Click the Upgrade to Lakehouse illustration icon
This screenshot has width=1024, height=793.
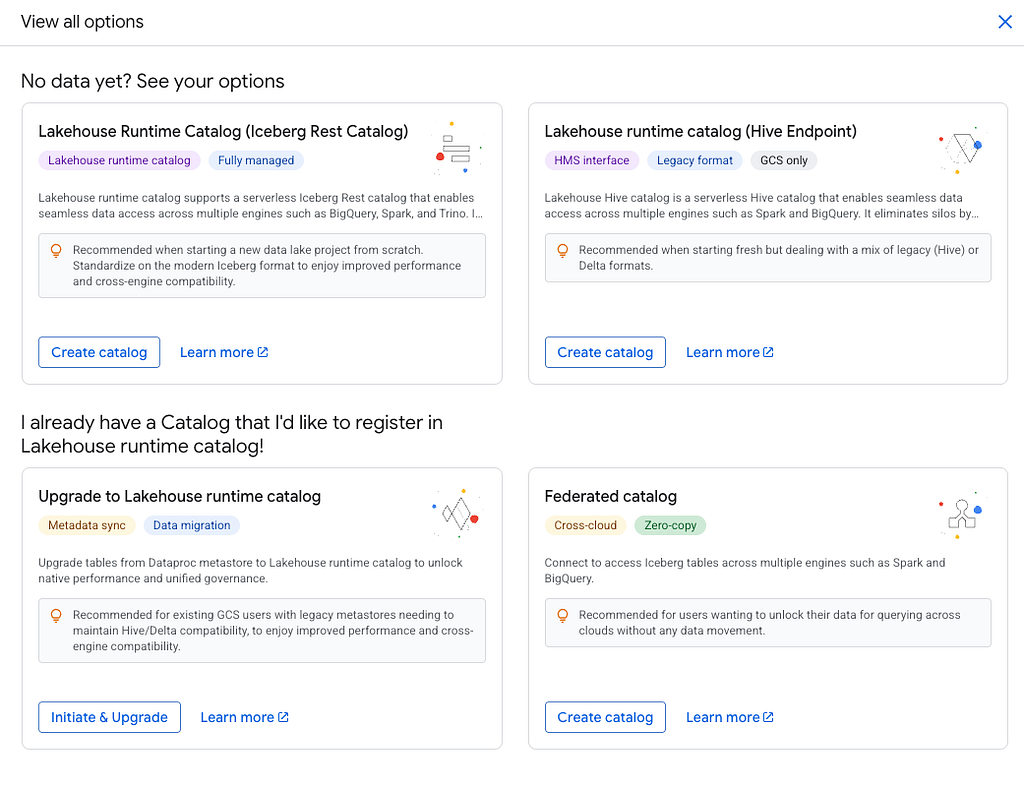click(458, 513)
